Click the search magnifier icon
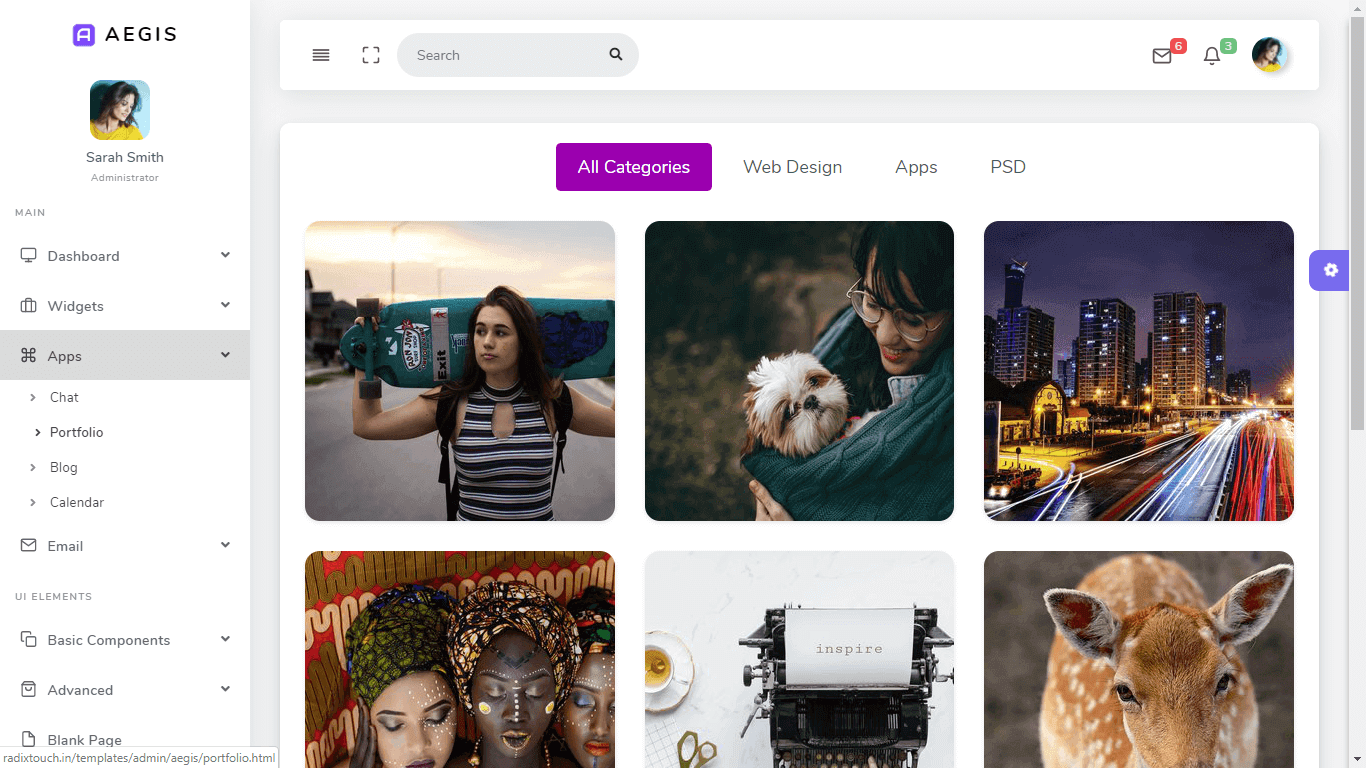Viewport: 1366px width, 768px height. (x=616, y=54)
